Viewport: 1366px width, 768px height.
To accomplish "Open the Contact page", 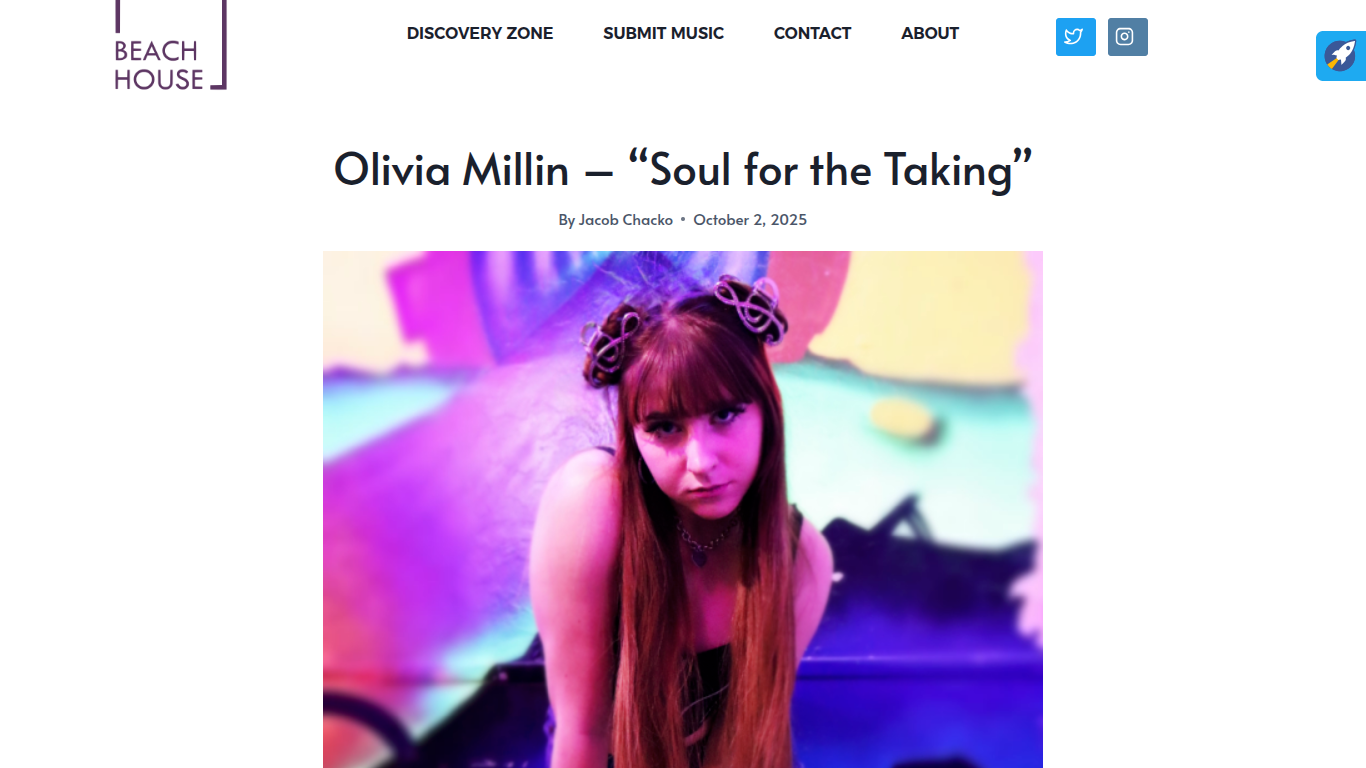I will [x=812, y=33].
